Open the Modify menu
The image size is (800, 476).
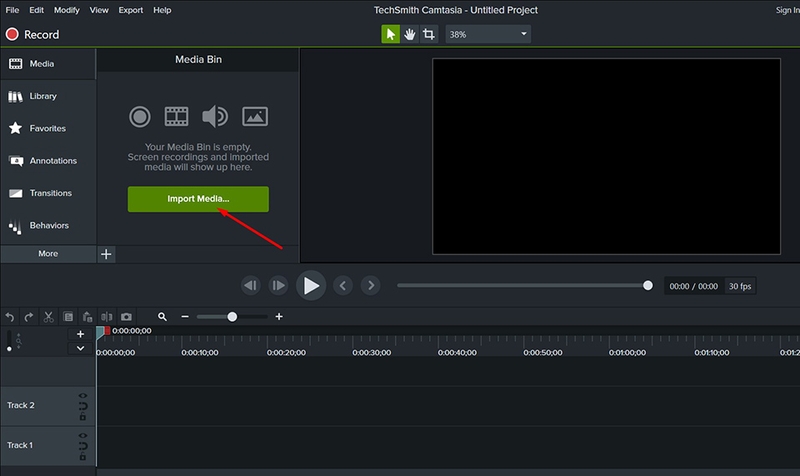pyautogui.click(x=66, y=10)
